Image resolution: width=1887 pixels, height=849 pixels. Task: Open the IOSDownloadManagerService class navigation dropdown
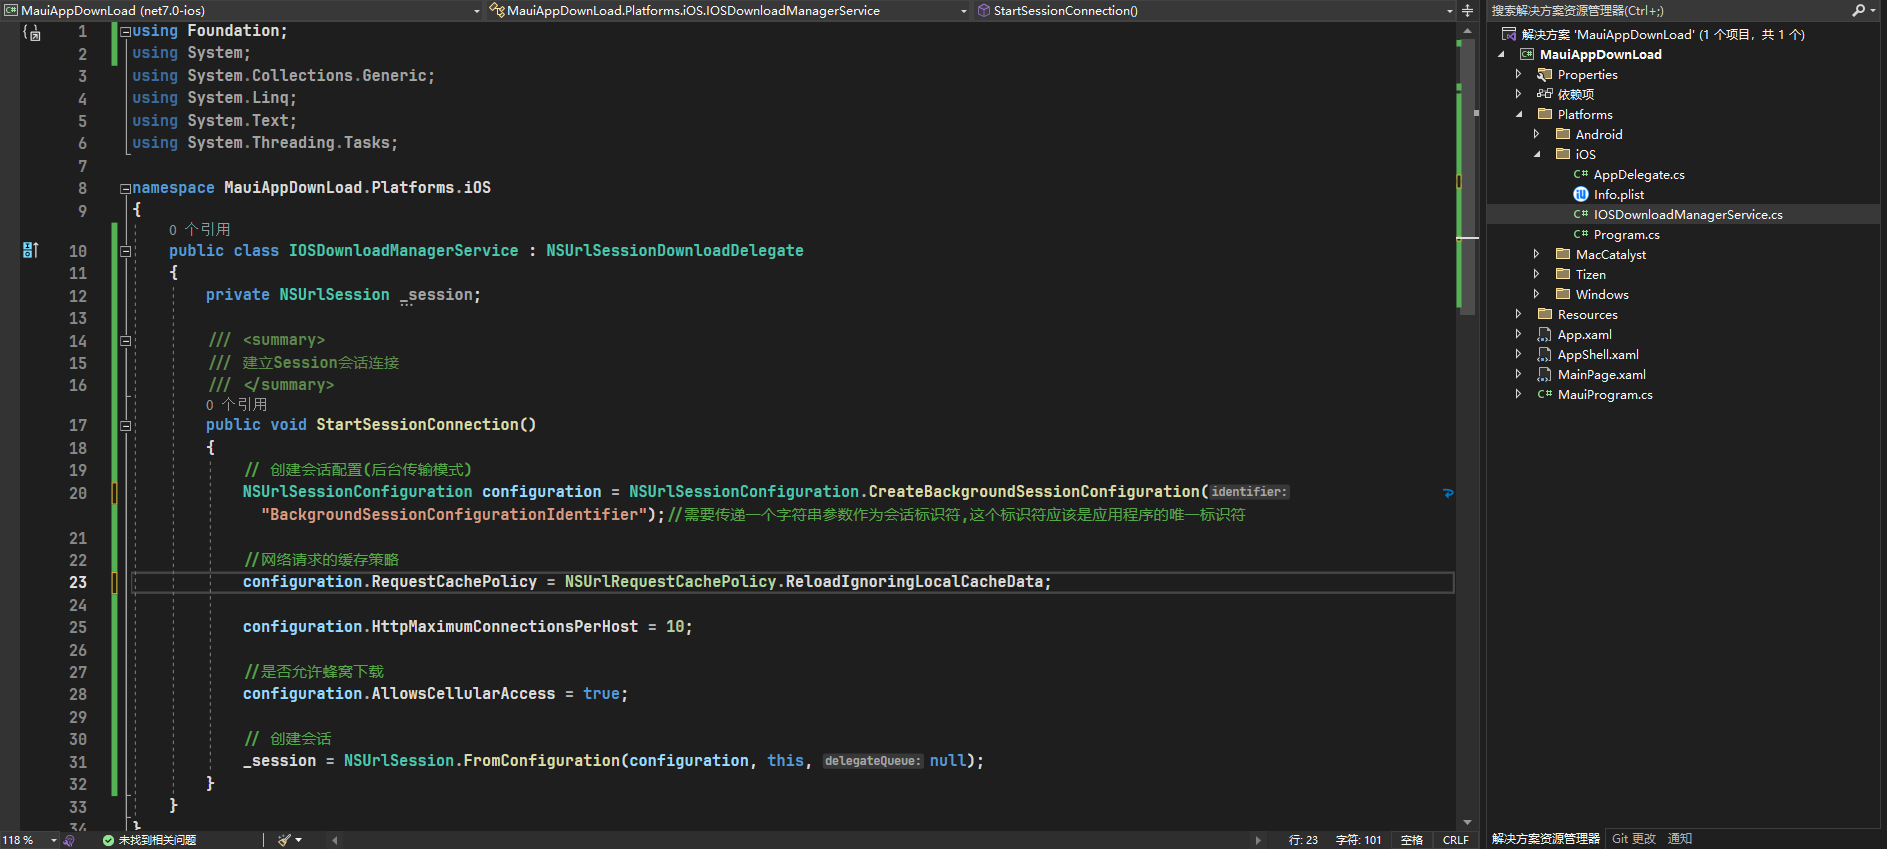point(964,11)
